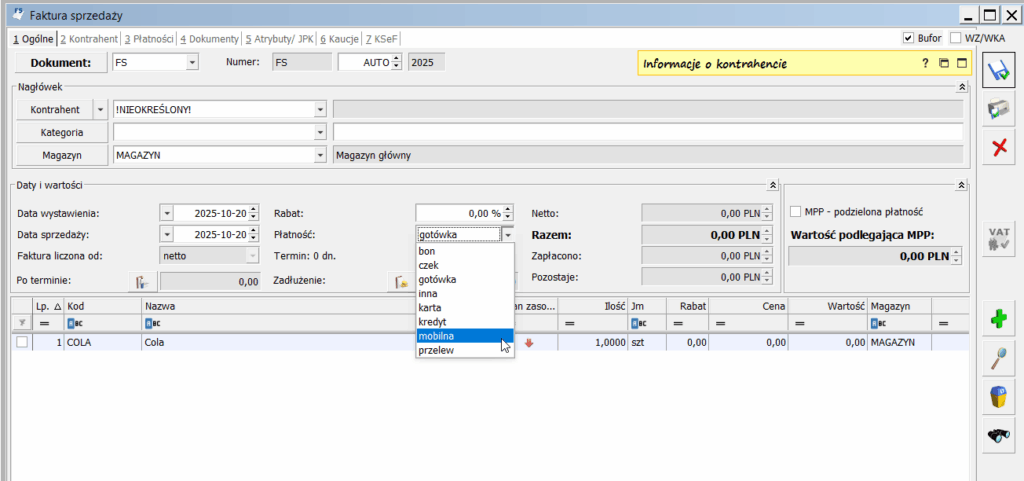Screen dimensions: 1024x481
Task: Save the invoice with the floppy disk icon
Action: [997, 72]
